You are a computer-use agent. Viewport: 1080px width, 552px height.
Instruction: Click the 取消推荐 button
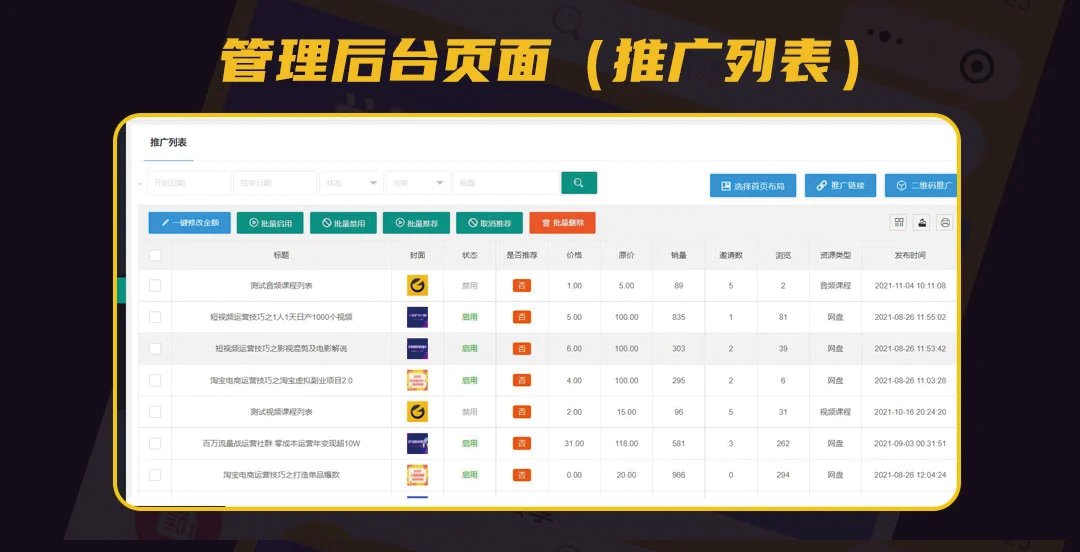(489, 223)
